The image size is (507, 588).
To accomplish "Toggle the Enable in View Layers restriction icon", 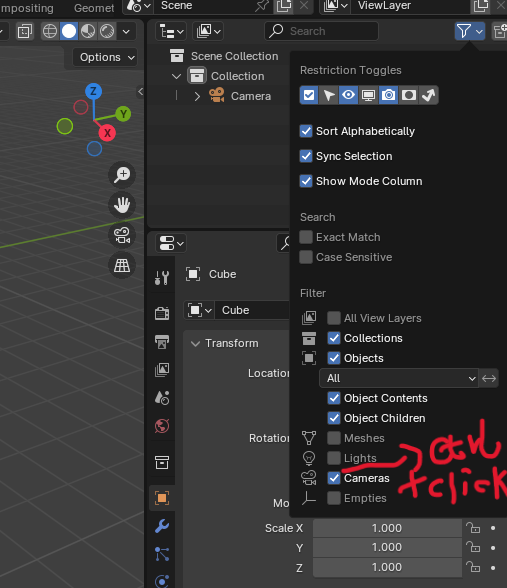I will click(309, 95).
